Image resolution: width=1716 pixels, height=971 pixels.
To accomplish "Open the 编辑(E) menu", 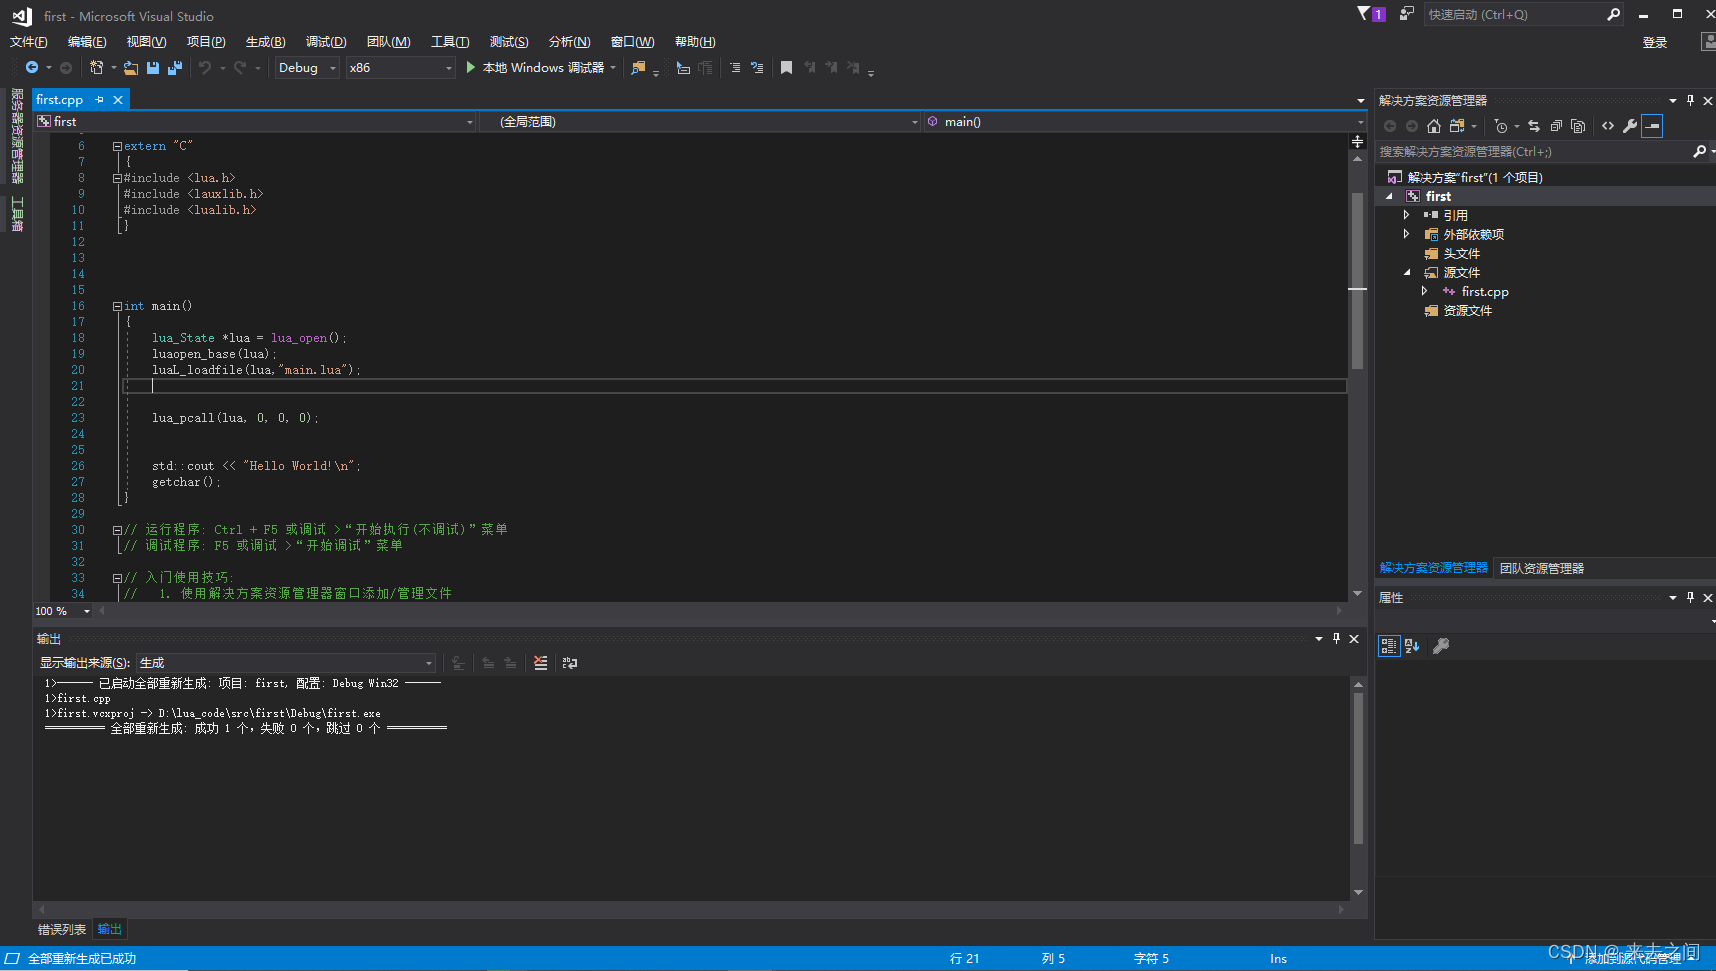I will (x=87, y=42).
